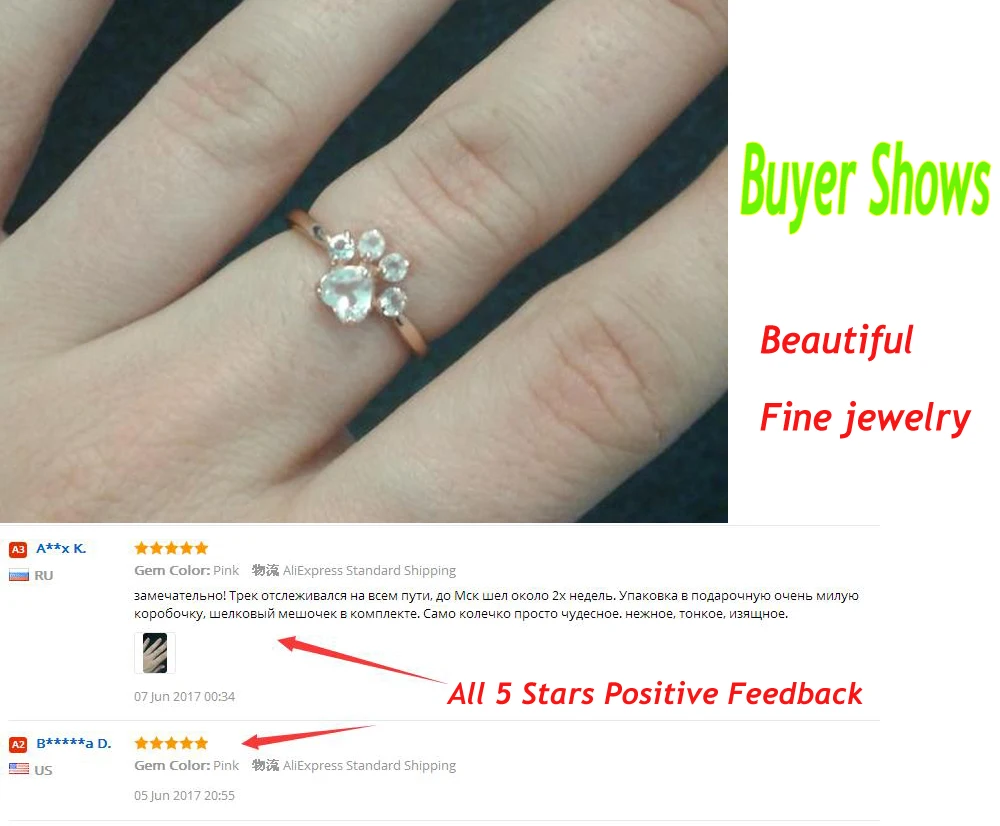The image size is (1000, 826).
Task: Click the A2 buyer level badge
Action: tap(18, 744)
